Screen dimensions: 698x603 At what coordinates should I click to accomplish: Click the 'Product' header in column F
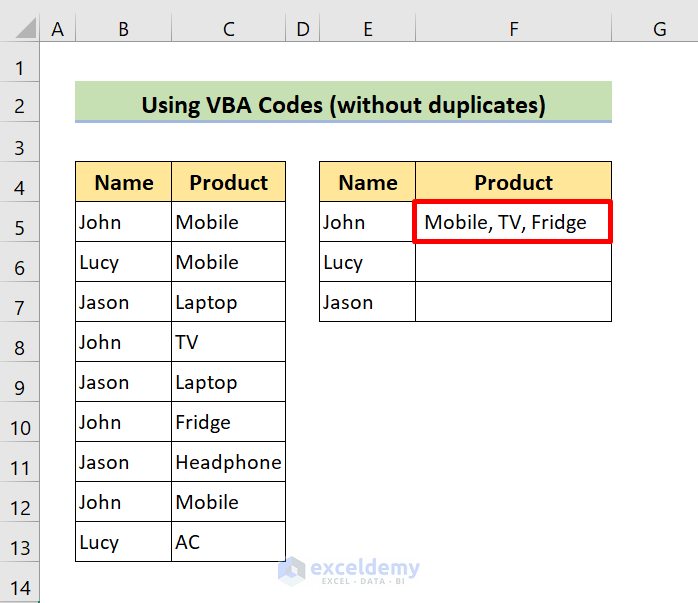point(514,182)
